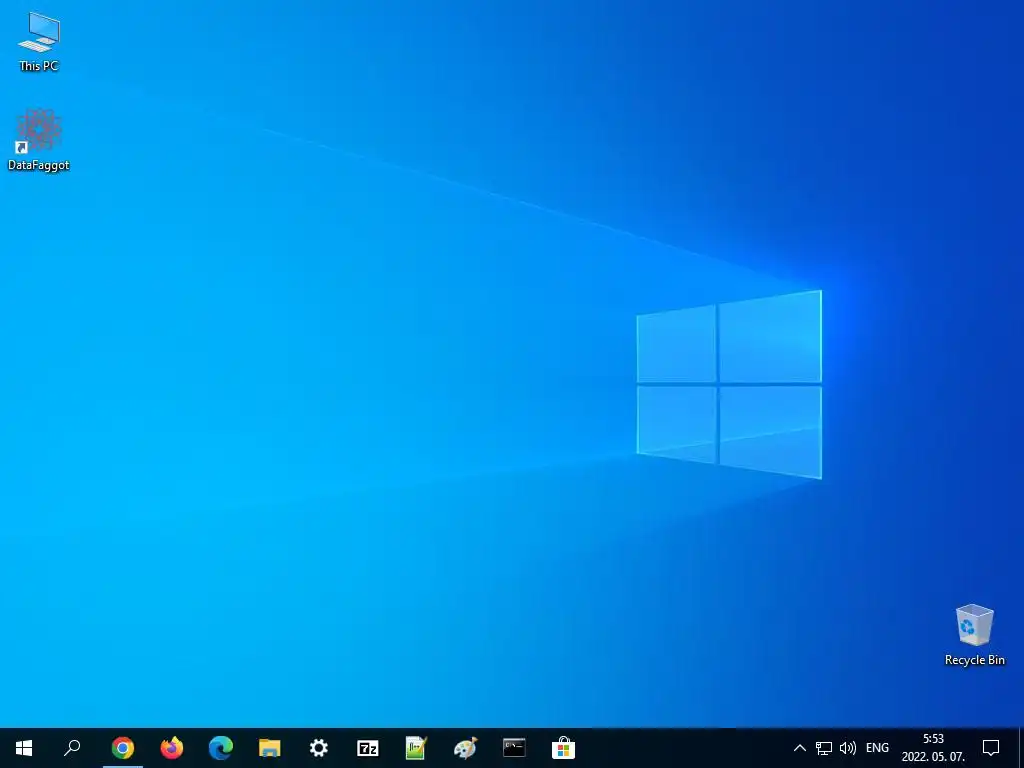1024x768 pixels.
Task: Open taskbar Search magnifier
Action: click(x=72, y=748)
